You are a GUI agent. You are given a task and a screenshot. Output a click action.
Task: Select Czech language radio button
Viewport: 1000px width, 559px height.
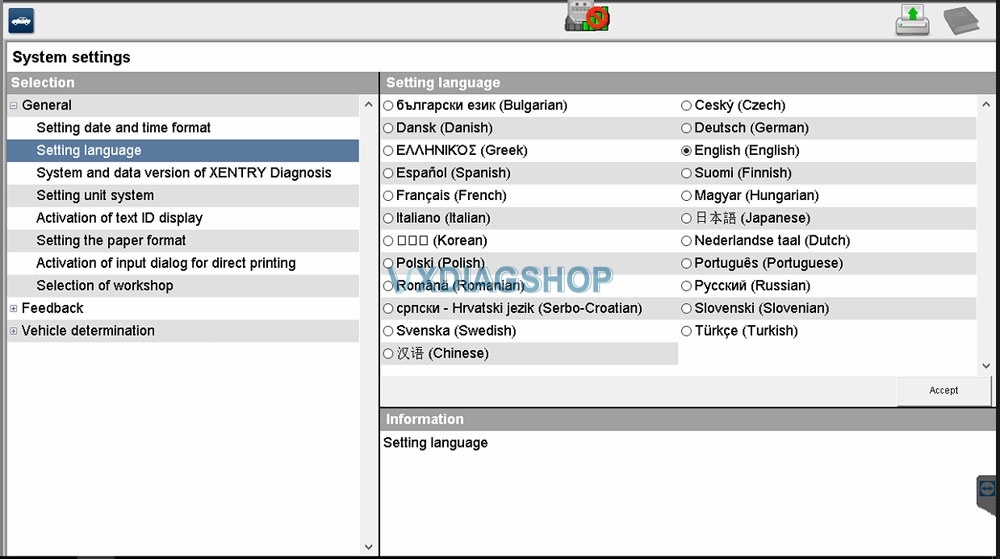pyautogui.click(x=686, y=106)
